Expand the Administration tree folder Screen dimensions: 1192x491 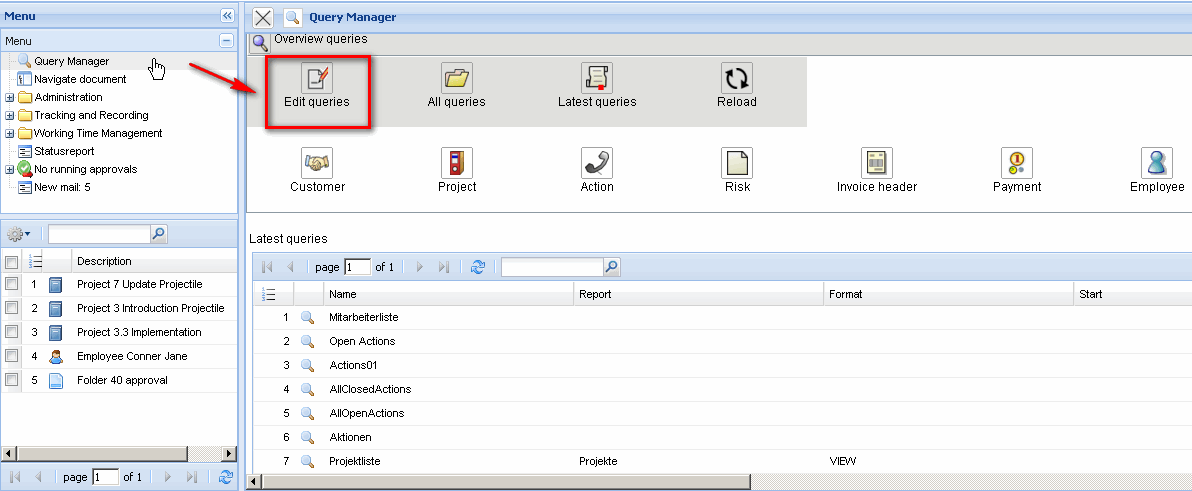click(x=10, y=97)
